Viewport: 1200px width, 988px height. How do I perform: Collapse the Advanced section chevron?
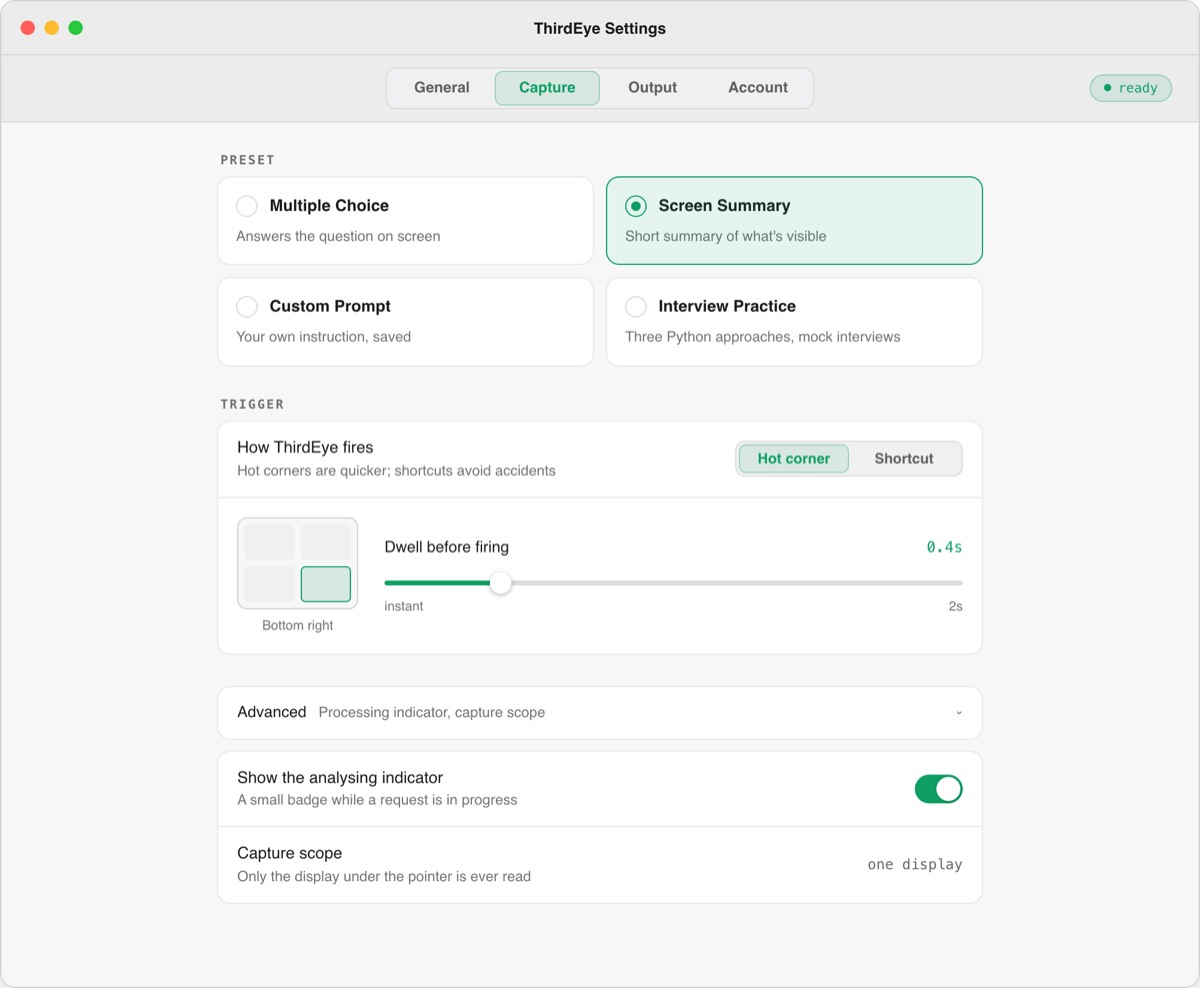tap(959, 713)
